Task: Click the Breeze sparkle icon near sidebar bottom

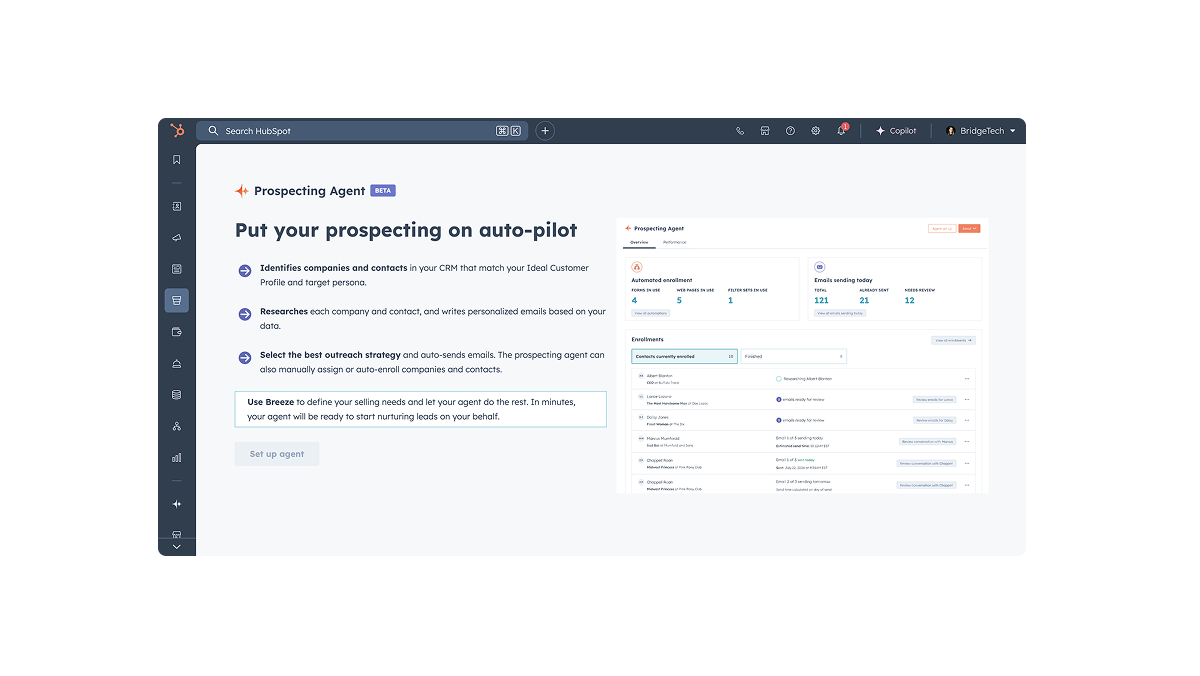Action: click(176, 504)
